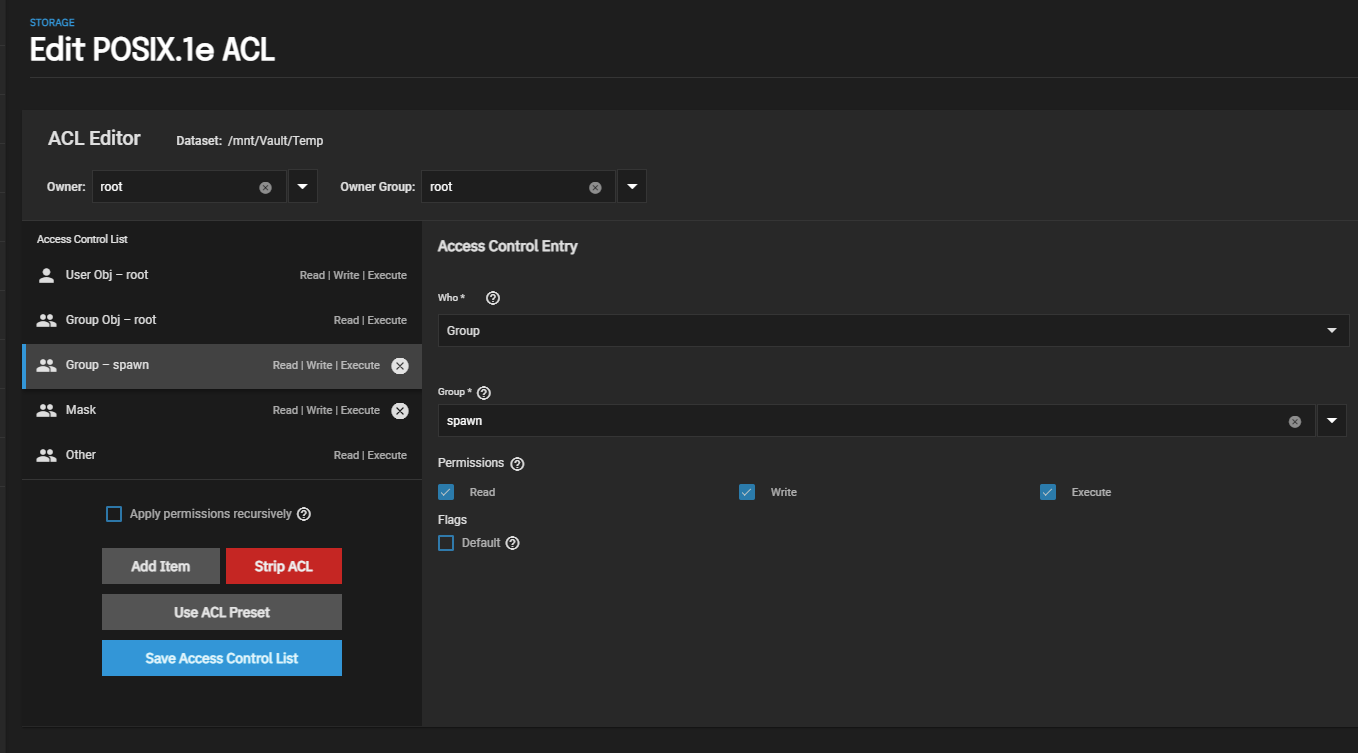Screen dimensions: 1358x753
Task: Delete the Mask entry with its X icon
Action: 400,411
